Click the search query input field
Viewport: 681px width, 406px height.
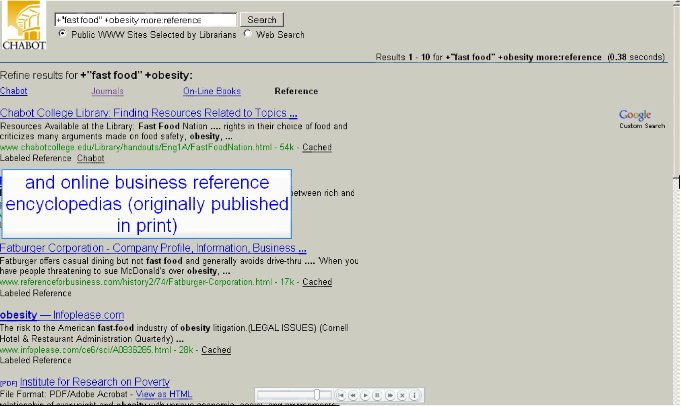point(145,20)
